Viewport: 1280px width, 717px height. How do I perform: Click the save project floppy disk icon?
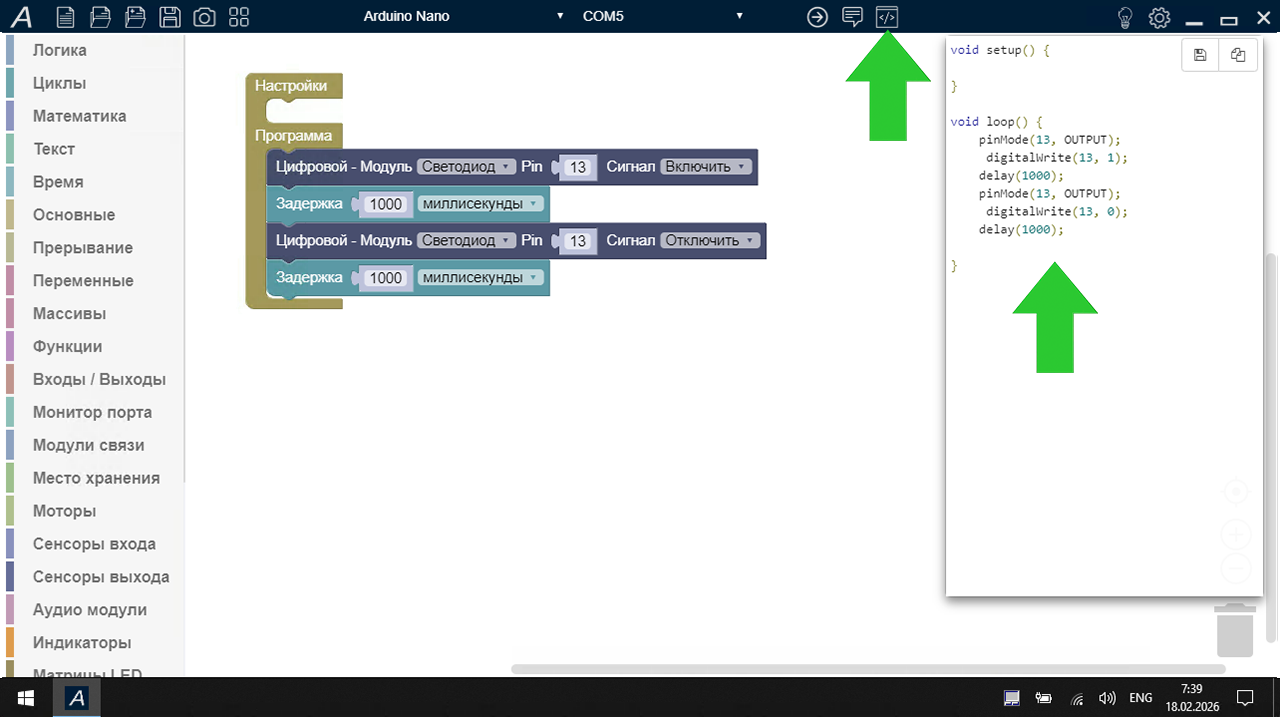[x=170, y=16]
